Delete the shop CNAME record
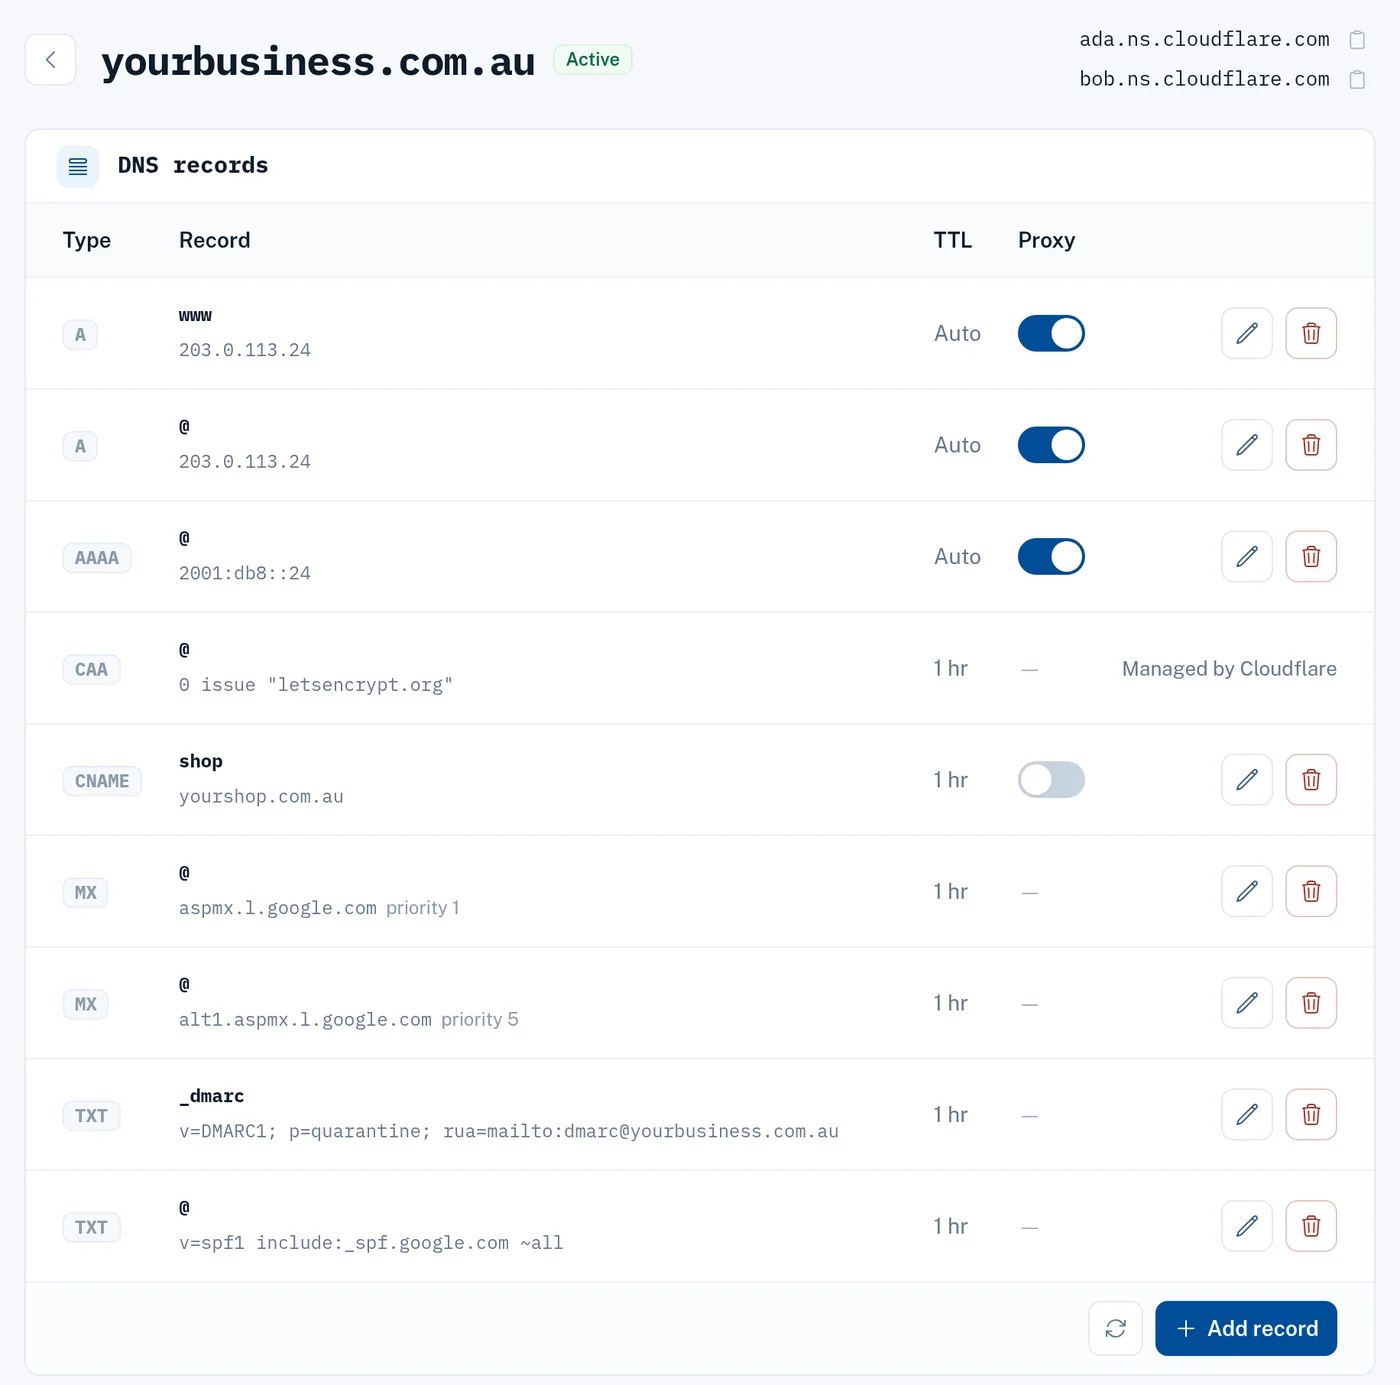1400x1385 pixels. coord(1311,780)
